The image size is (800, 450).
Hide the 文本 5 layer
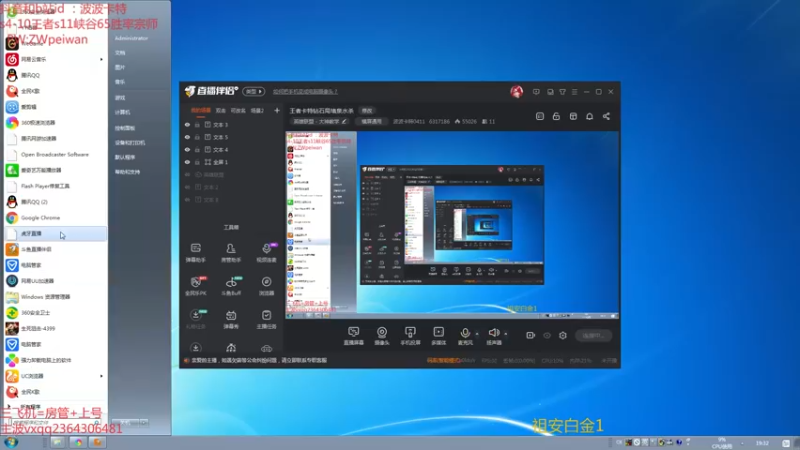click(187, 137)
